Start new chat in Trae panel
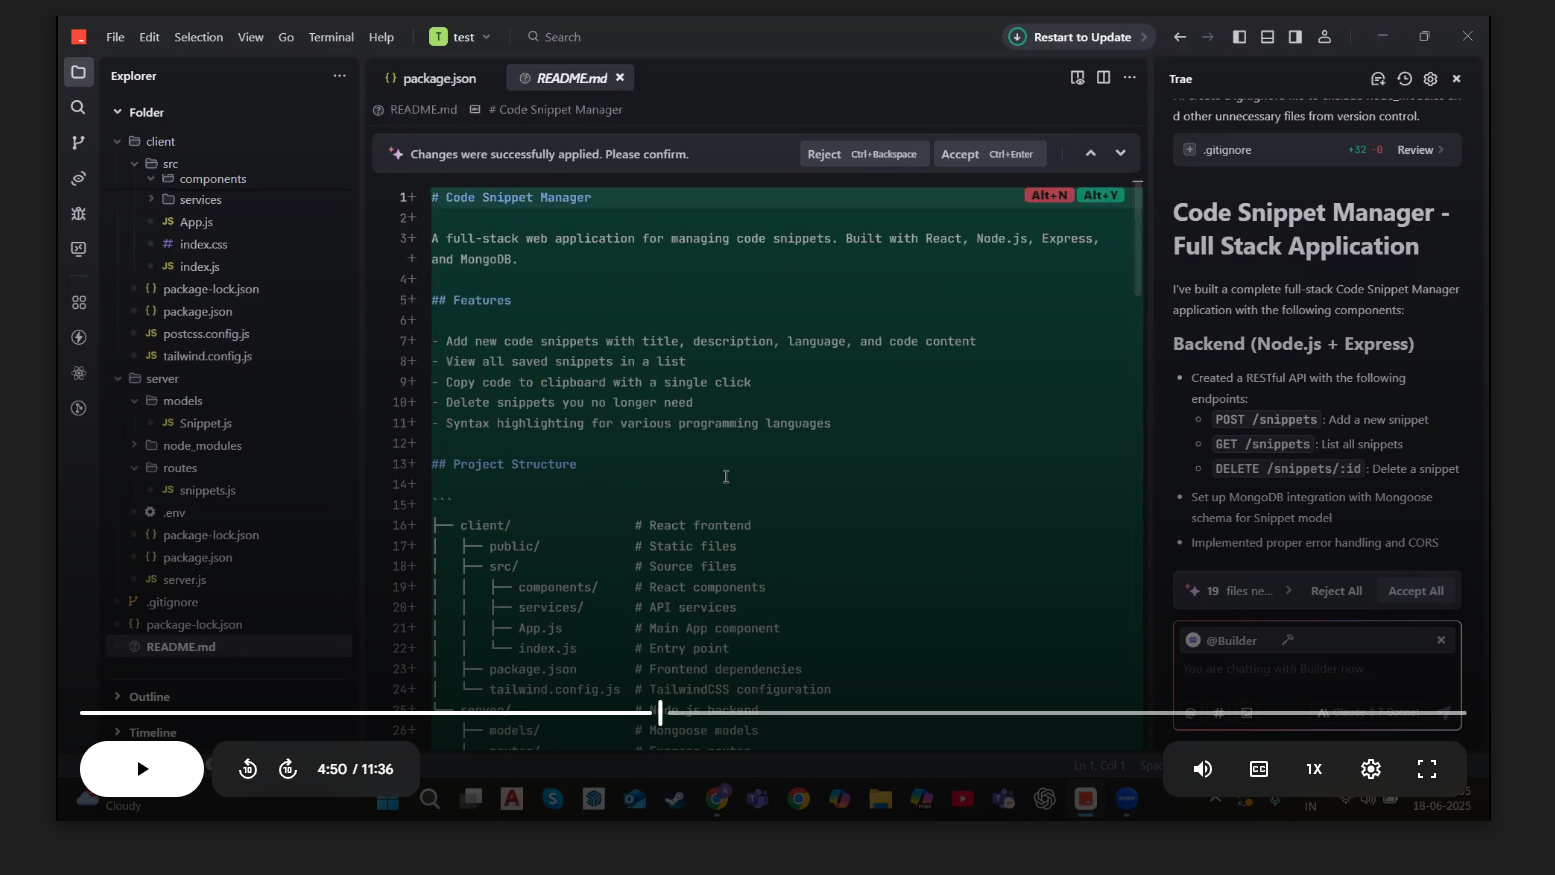The image size is (1555, 875). click(x=1378, y=79)
